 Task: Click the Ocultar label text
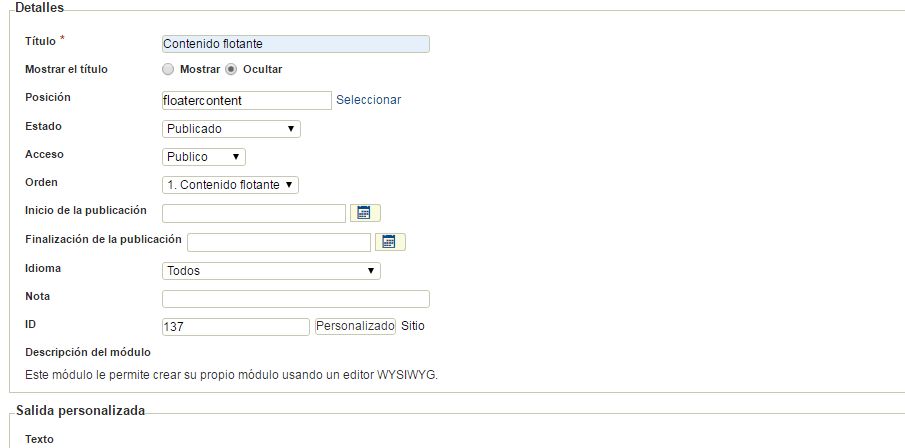coord(263,69)
